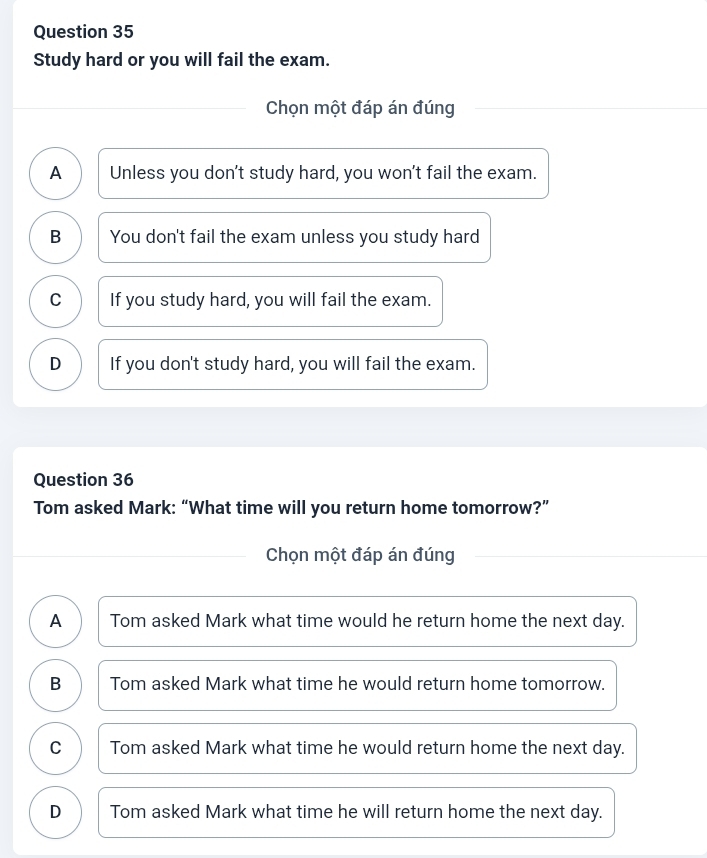Select circle D for Question 36
The width and height of the screenshot is (707, 858).
[x=55, y=812]
